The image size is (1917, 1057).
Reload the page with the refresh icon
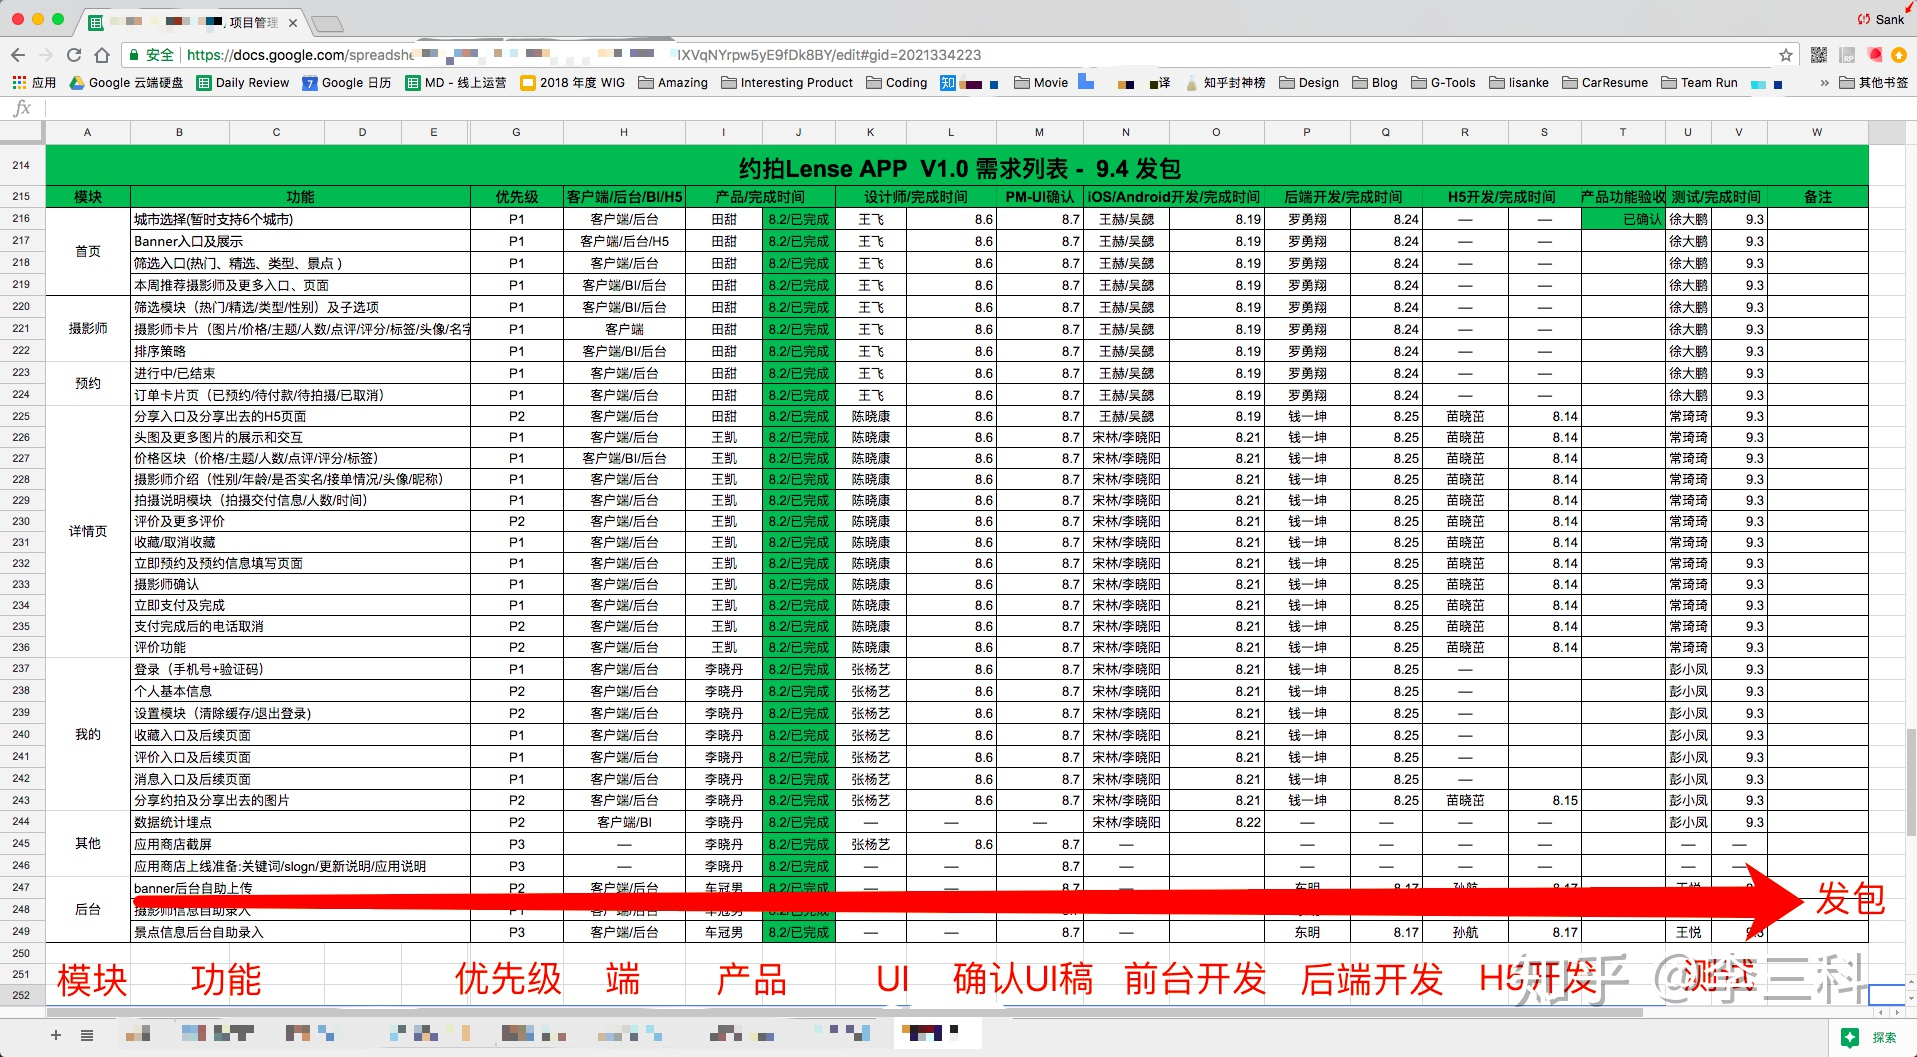tap(73, 55)
